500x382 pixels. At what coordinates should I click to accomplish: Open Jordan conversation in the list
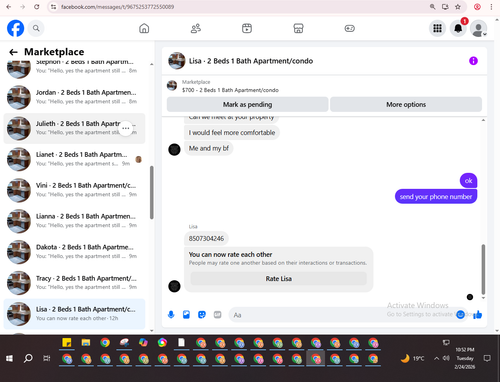pos(74,97)
